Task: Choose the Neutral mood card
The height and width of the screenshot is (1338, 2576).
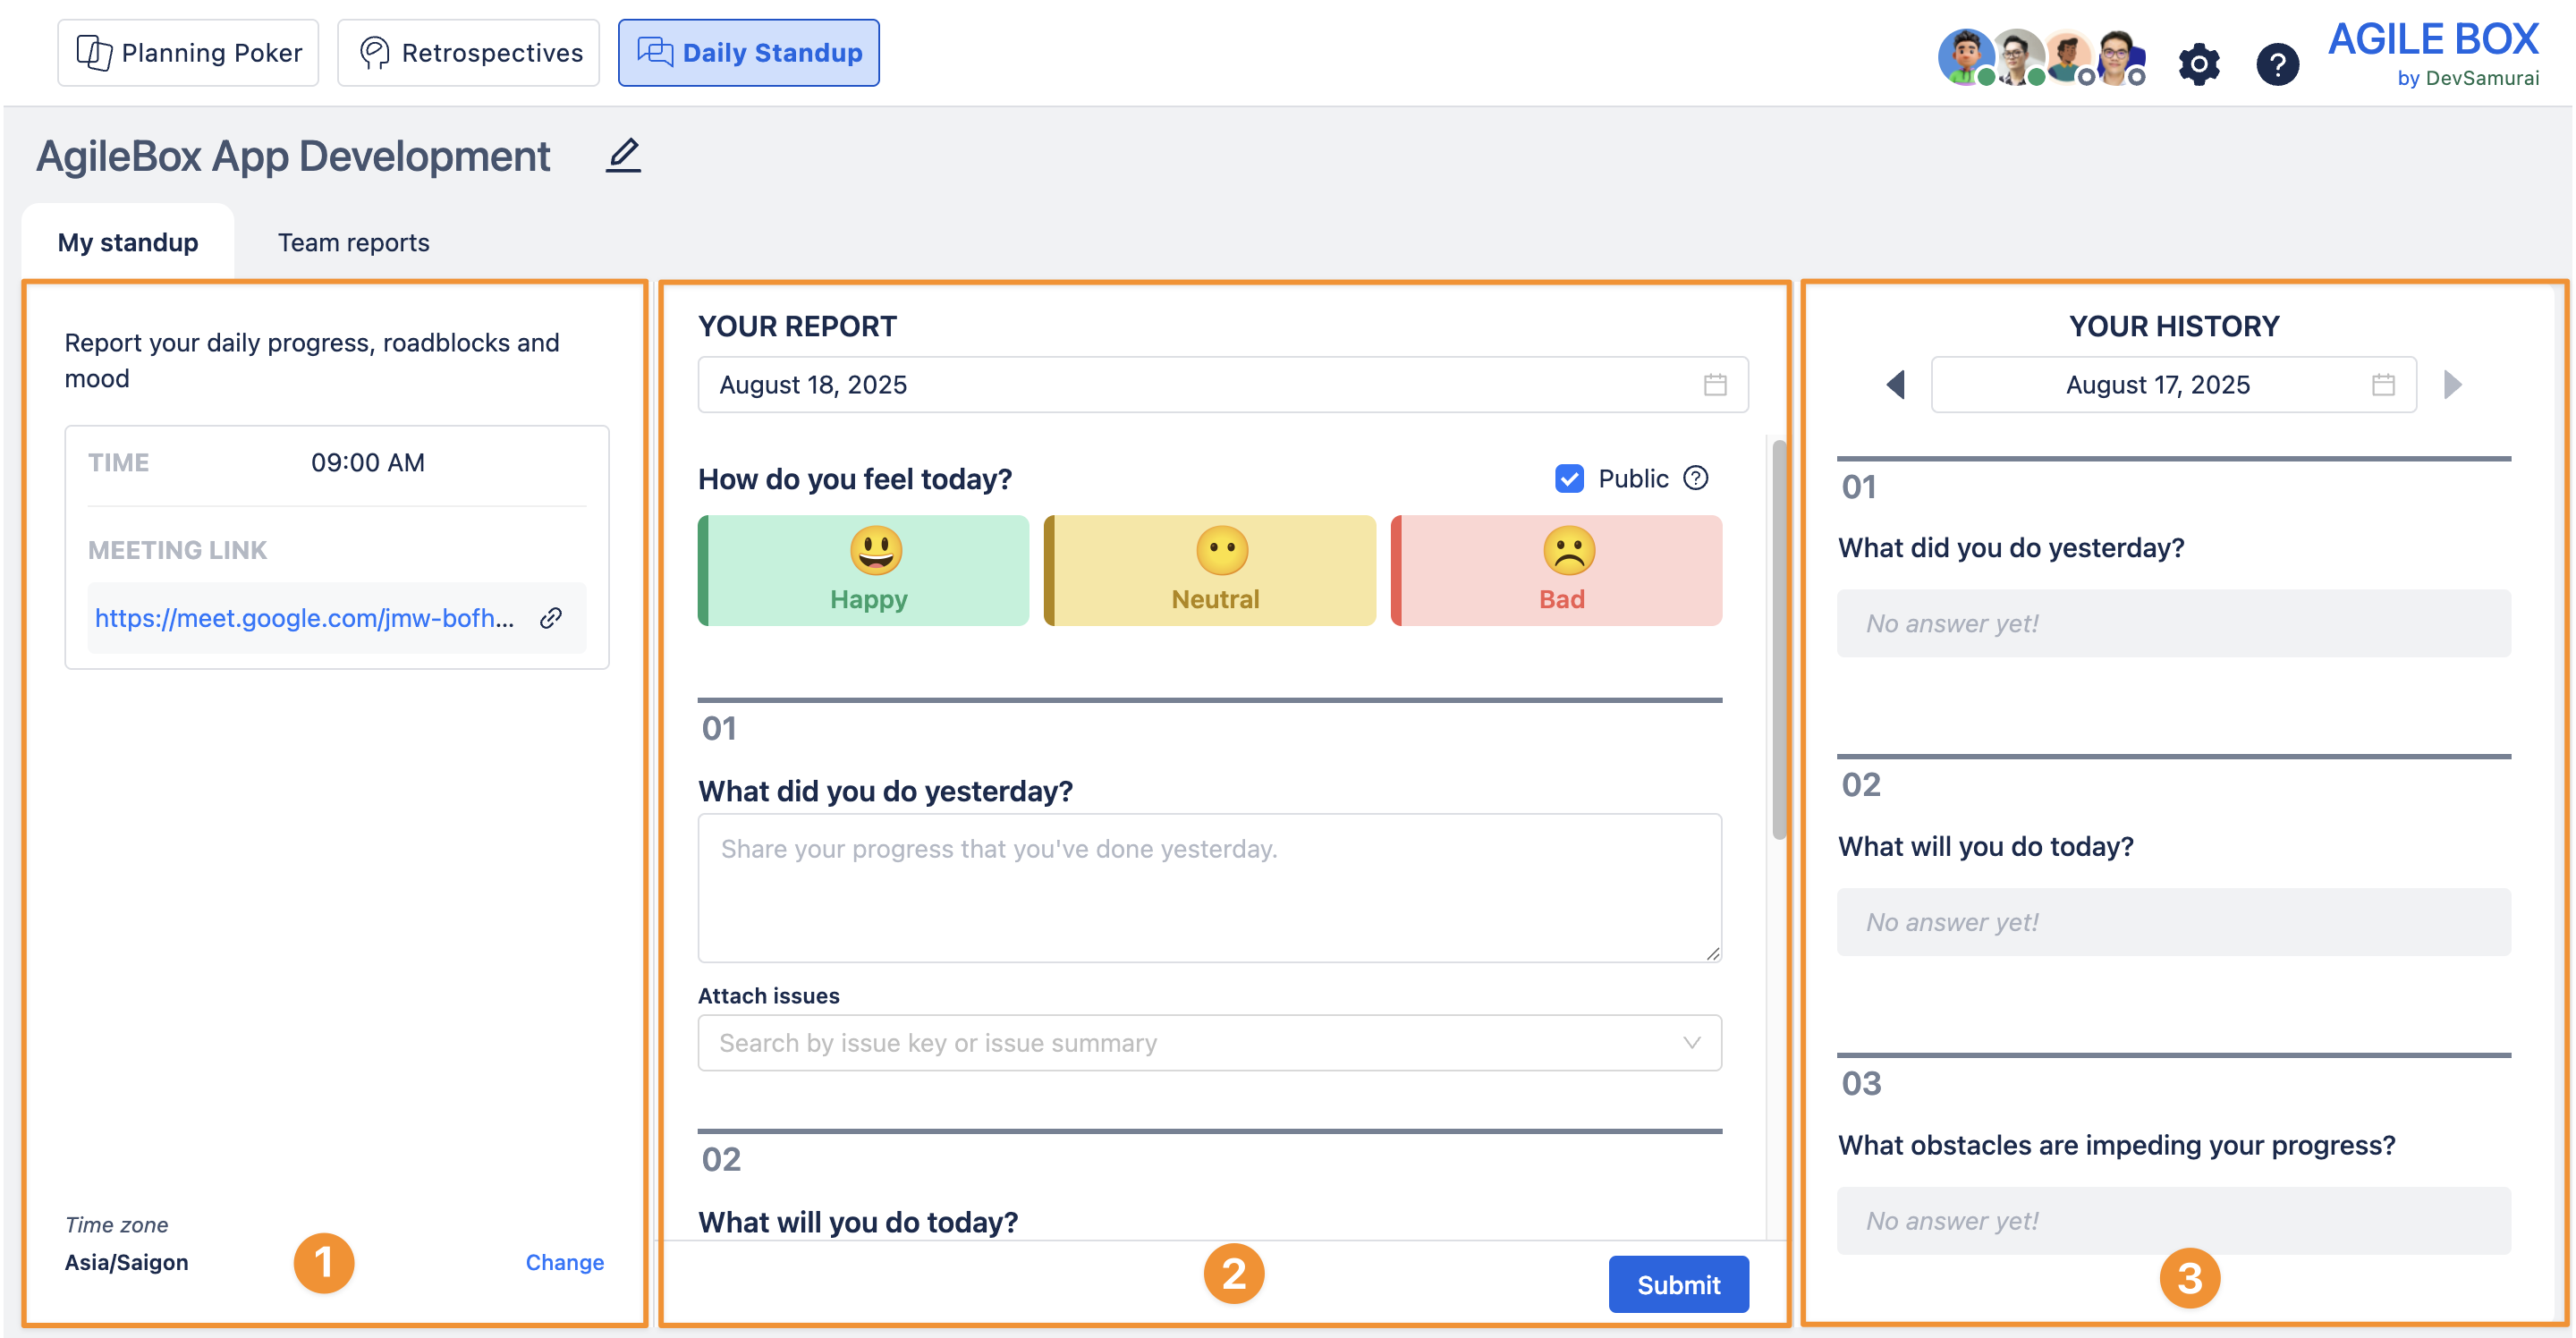Action: click(x=1210, y=570)
